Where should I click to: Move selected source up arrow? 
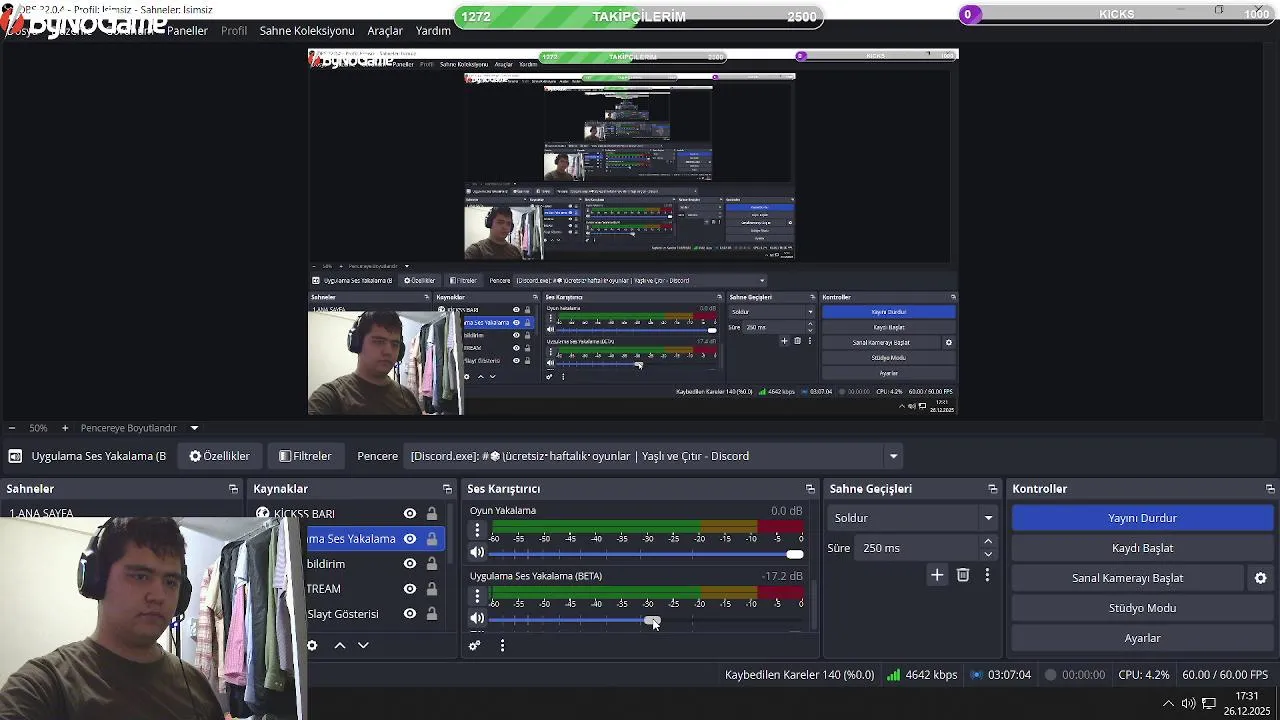[x=340, y=646]
